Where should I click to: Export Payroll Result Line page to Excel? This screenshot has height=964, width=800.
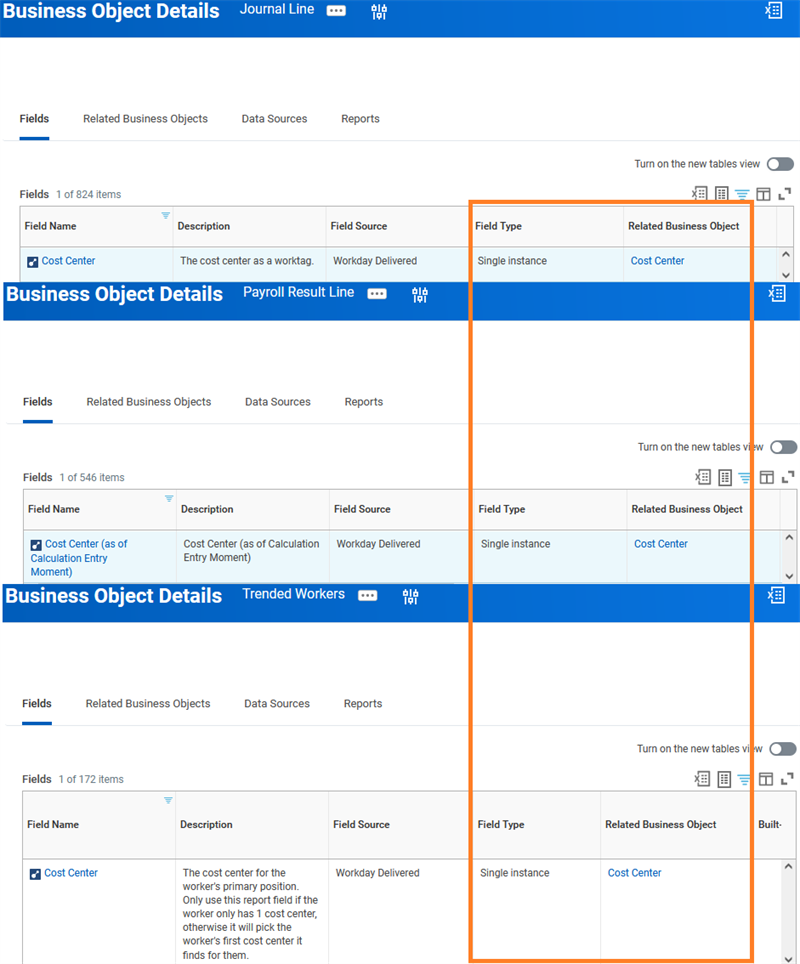pos(777,293)
